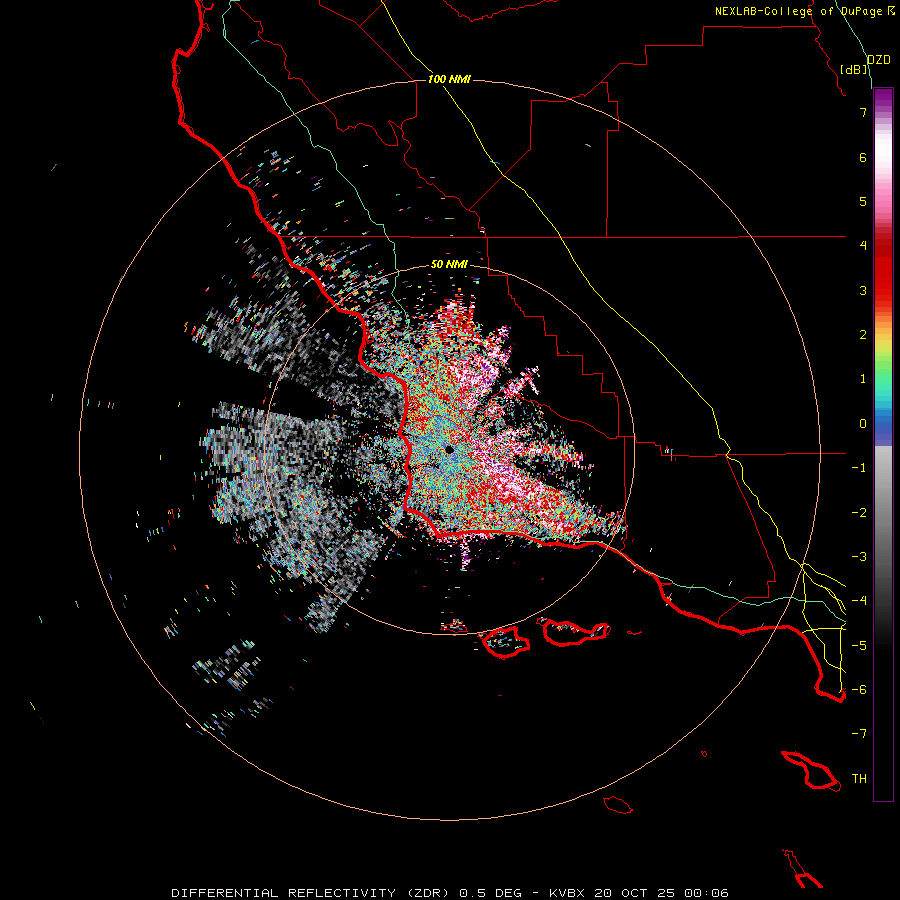Click the "-5" value on the color scale
This screenshot has height=900, width=900.
pos(859,646)
